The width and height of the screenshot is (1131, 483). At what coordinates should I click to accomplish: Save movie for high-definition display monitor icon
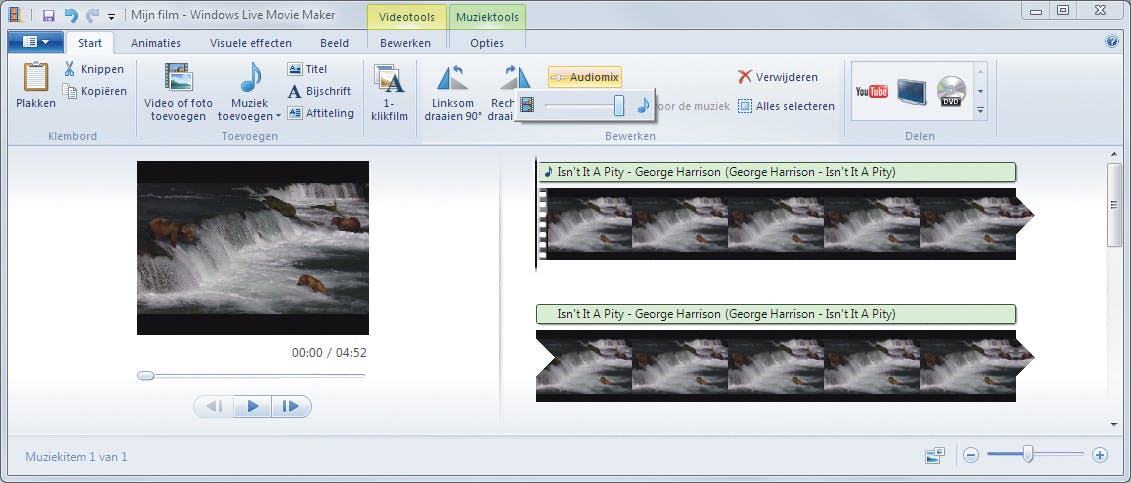[912, 92]
